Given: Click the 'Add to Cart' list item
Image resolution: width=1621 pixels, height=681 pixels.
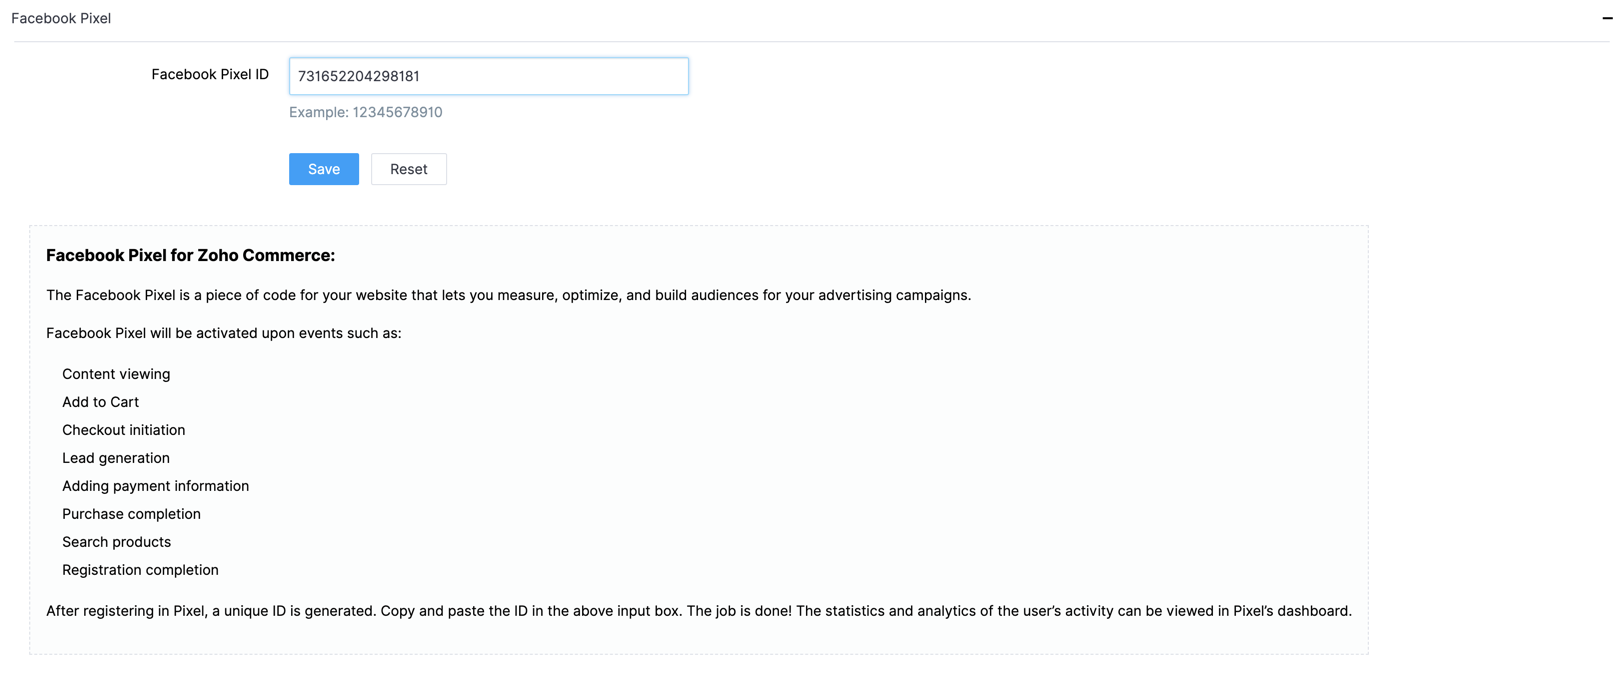Looking at the screenshot, I should point(100,402).
